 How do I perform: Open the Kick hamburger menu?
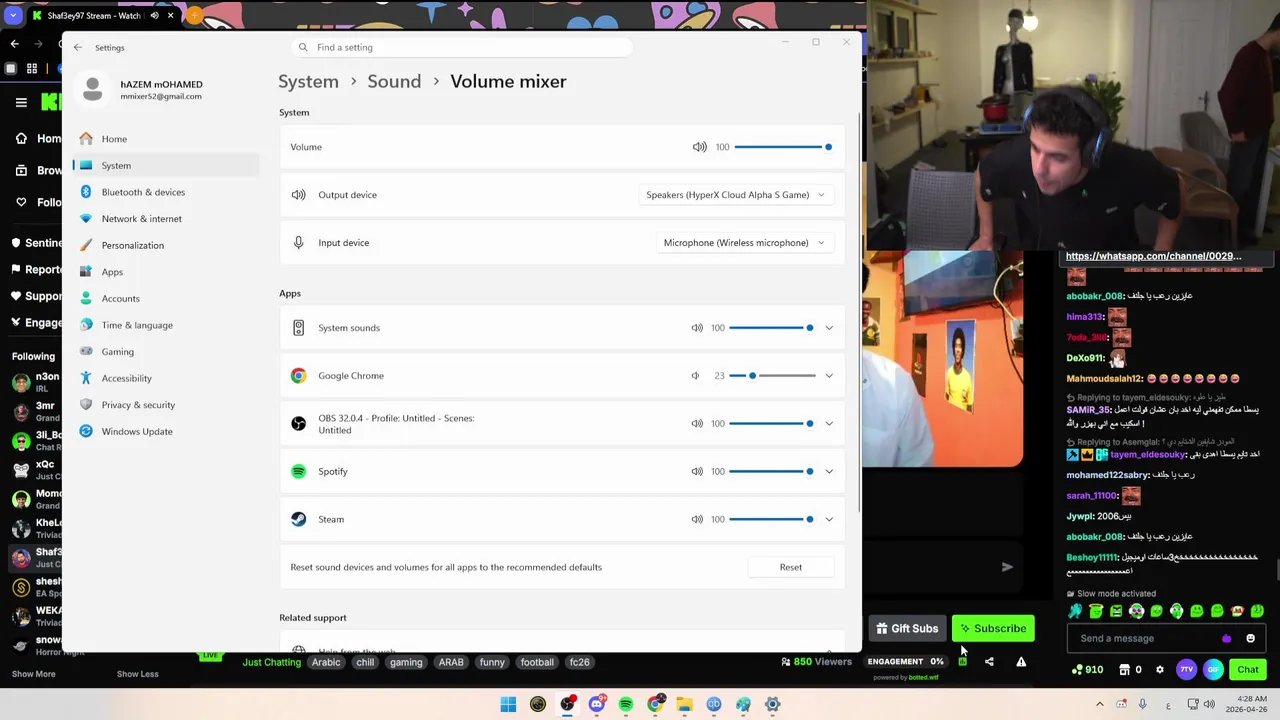coord(21,102)
